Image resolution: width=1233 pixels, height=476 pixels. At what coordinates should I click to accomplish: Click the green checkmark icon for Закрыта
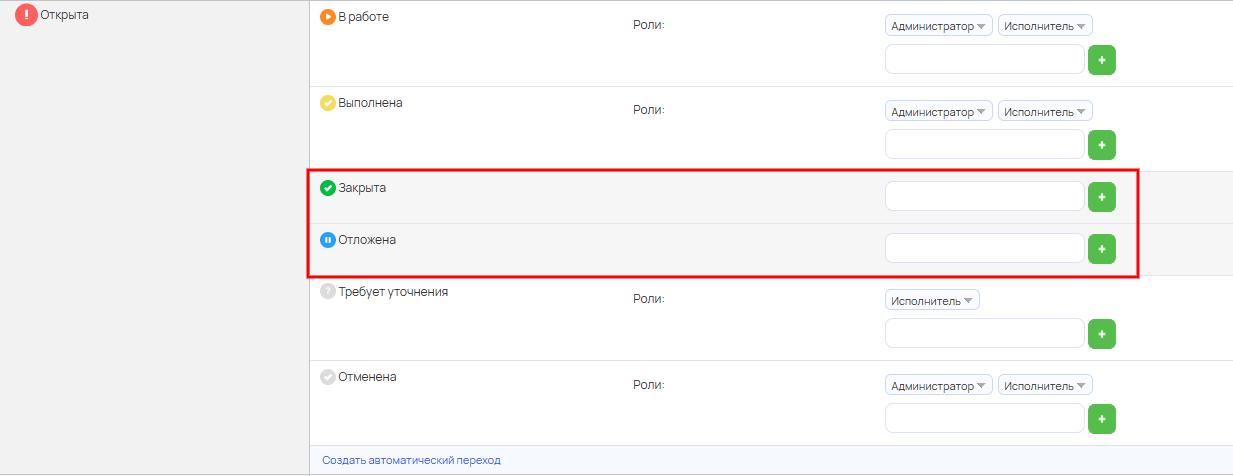coord(328,188)
